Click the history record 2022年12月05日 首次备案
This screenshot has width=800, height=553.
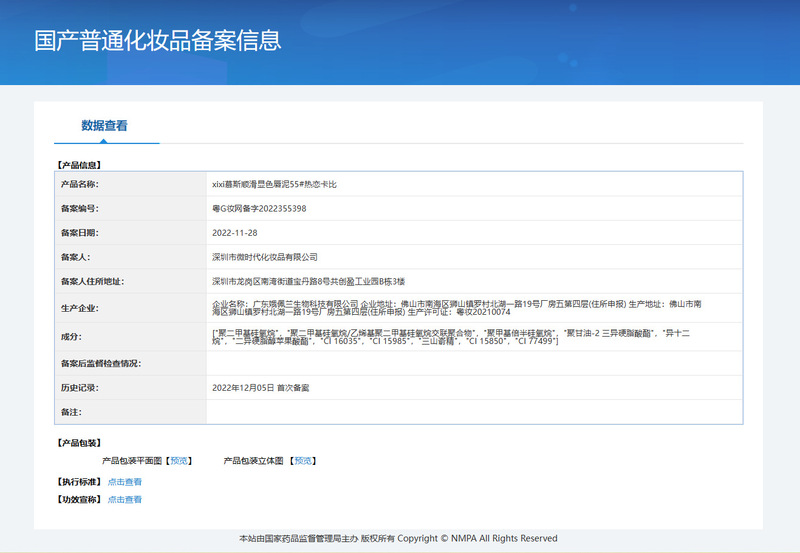261,388
